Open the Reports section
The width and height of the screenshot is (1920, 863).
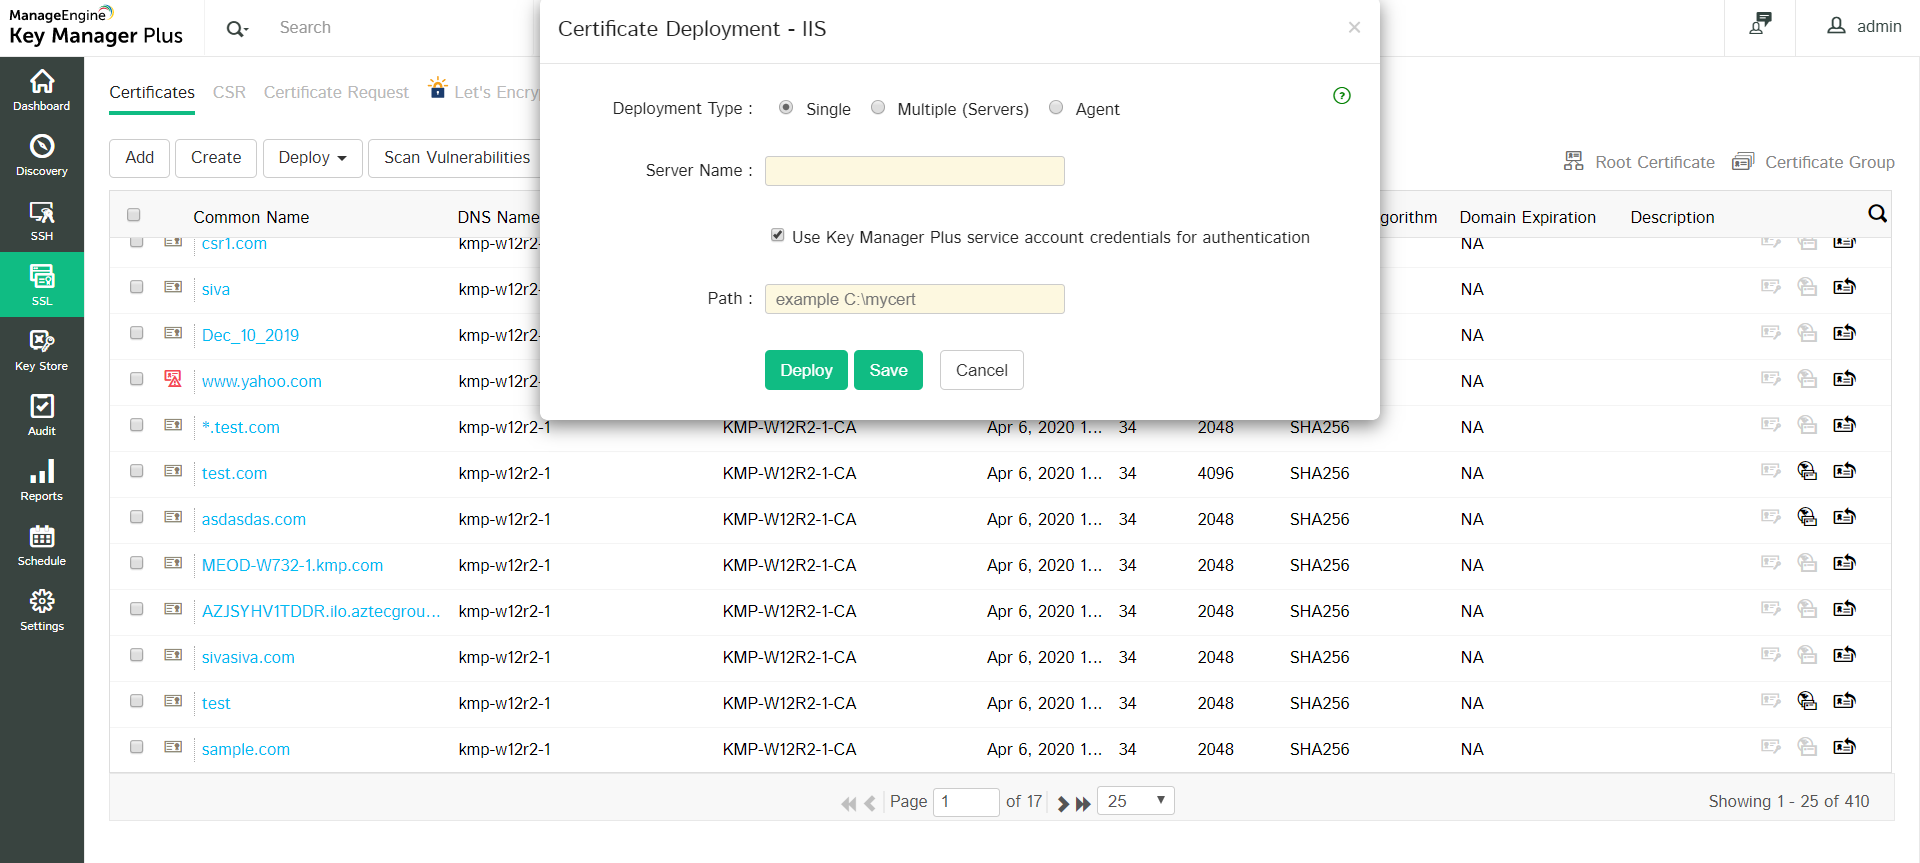pyautogui.click(x=42, y=480)
